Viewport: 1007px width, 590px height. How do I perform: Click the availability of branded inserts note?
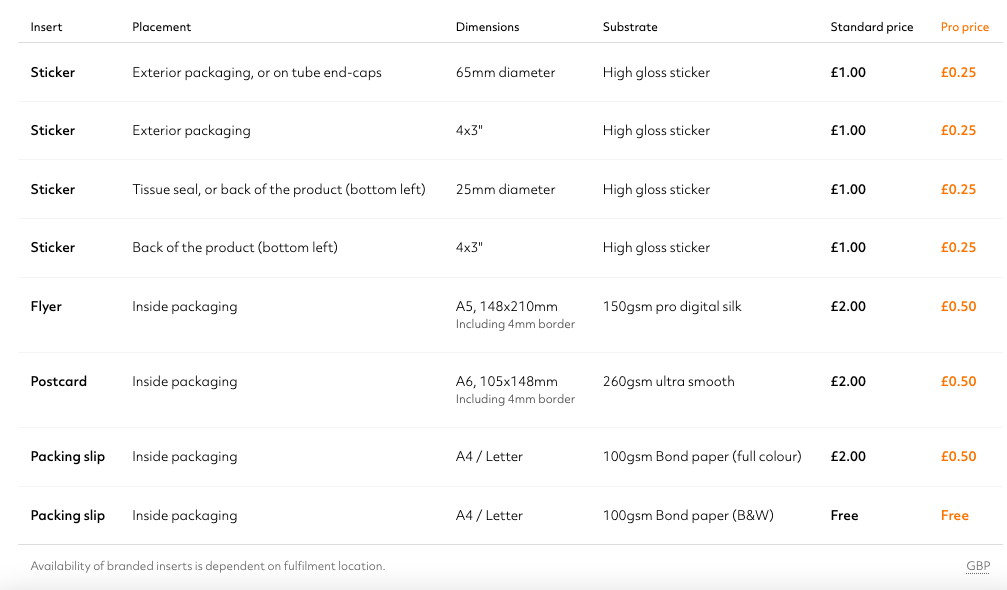pyautogui.click(x=208, y=566)
